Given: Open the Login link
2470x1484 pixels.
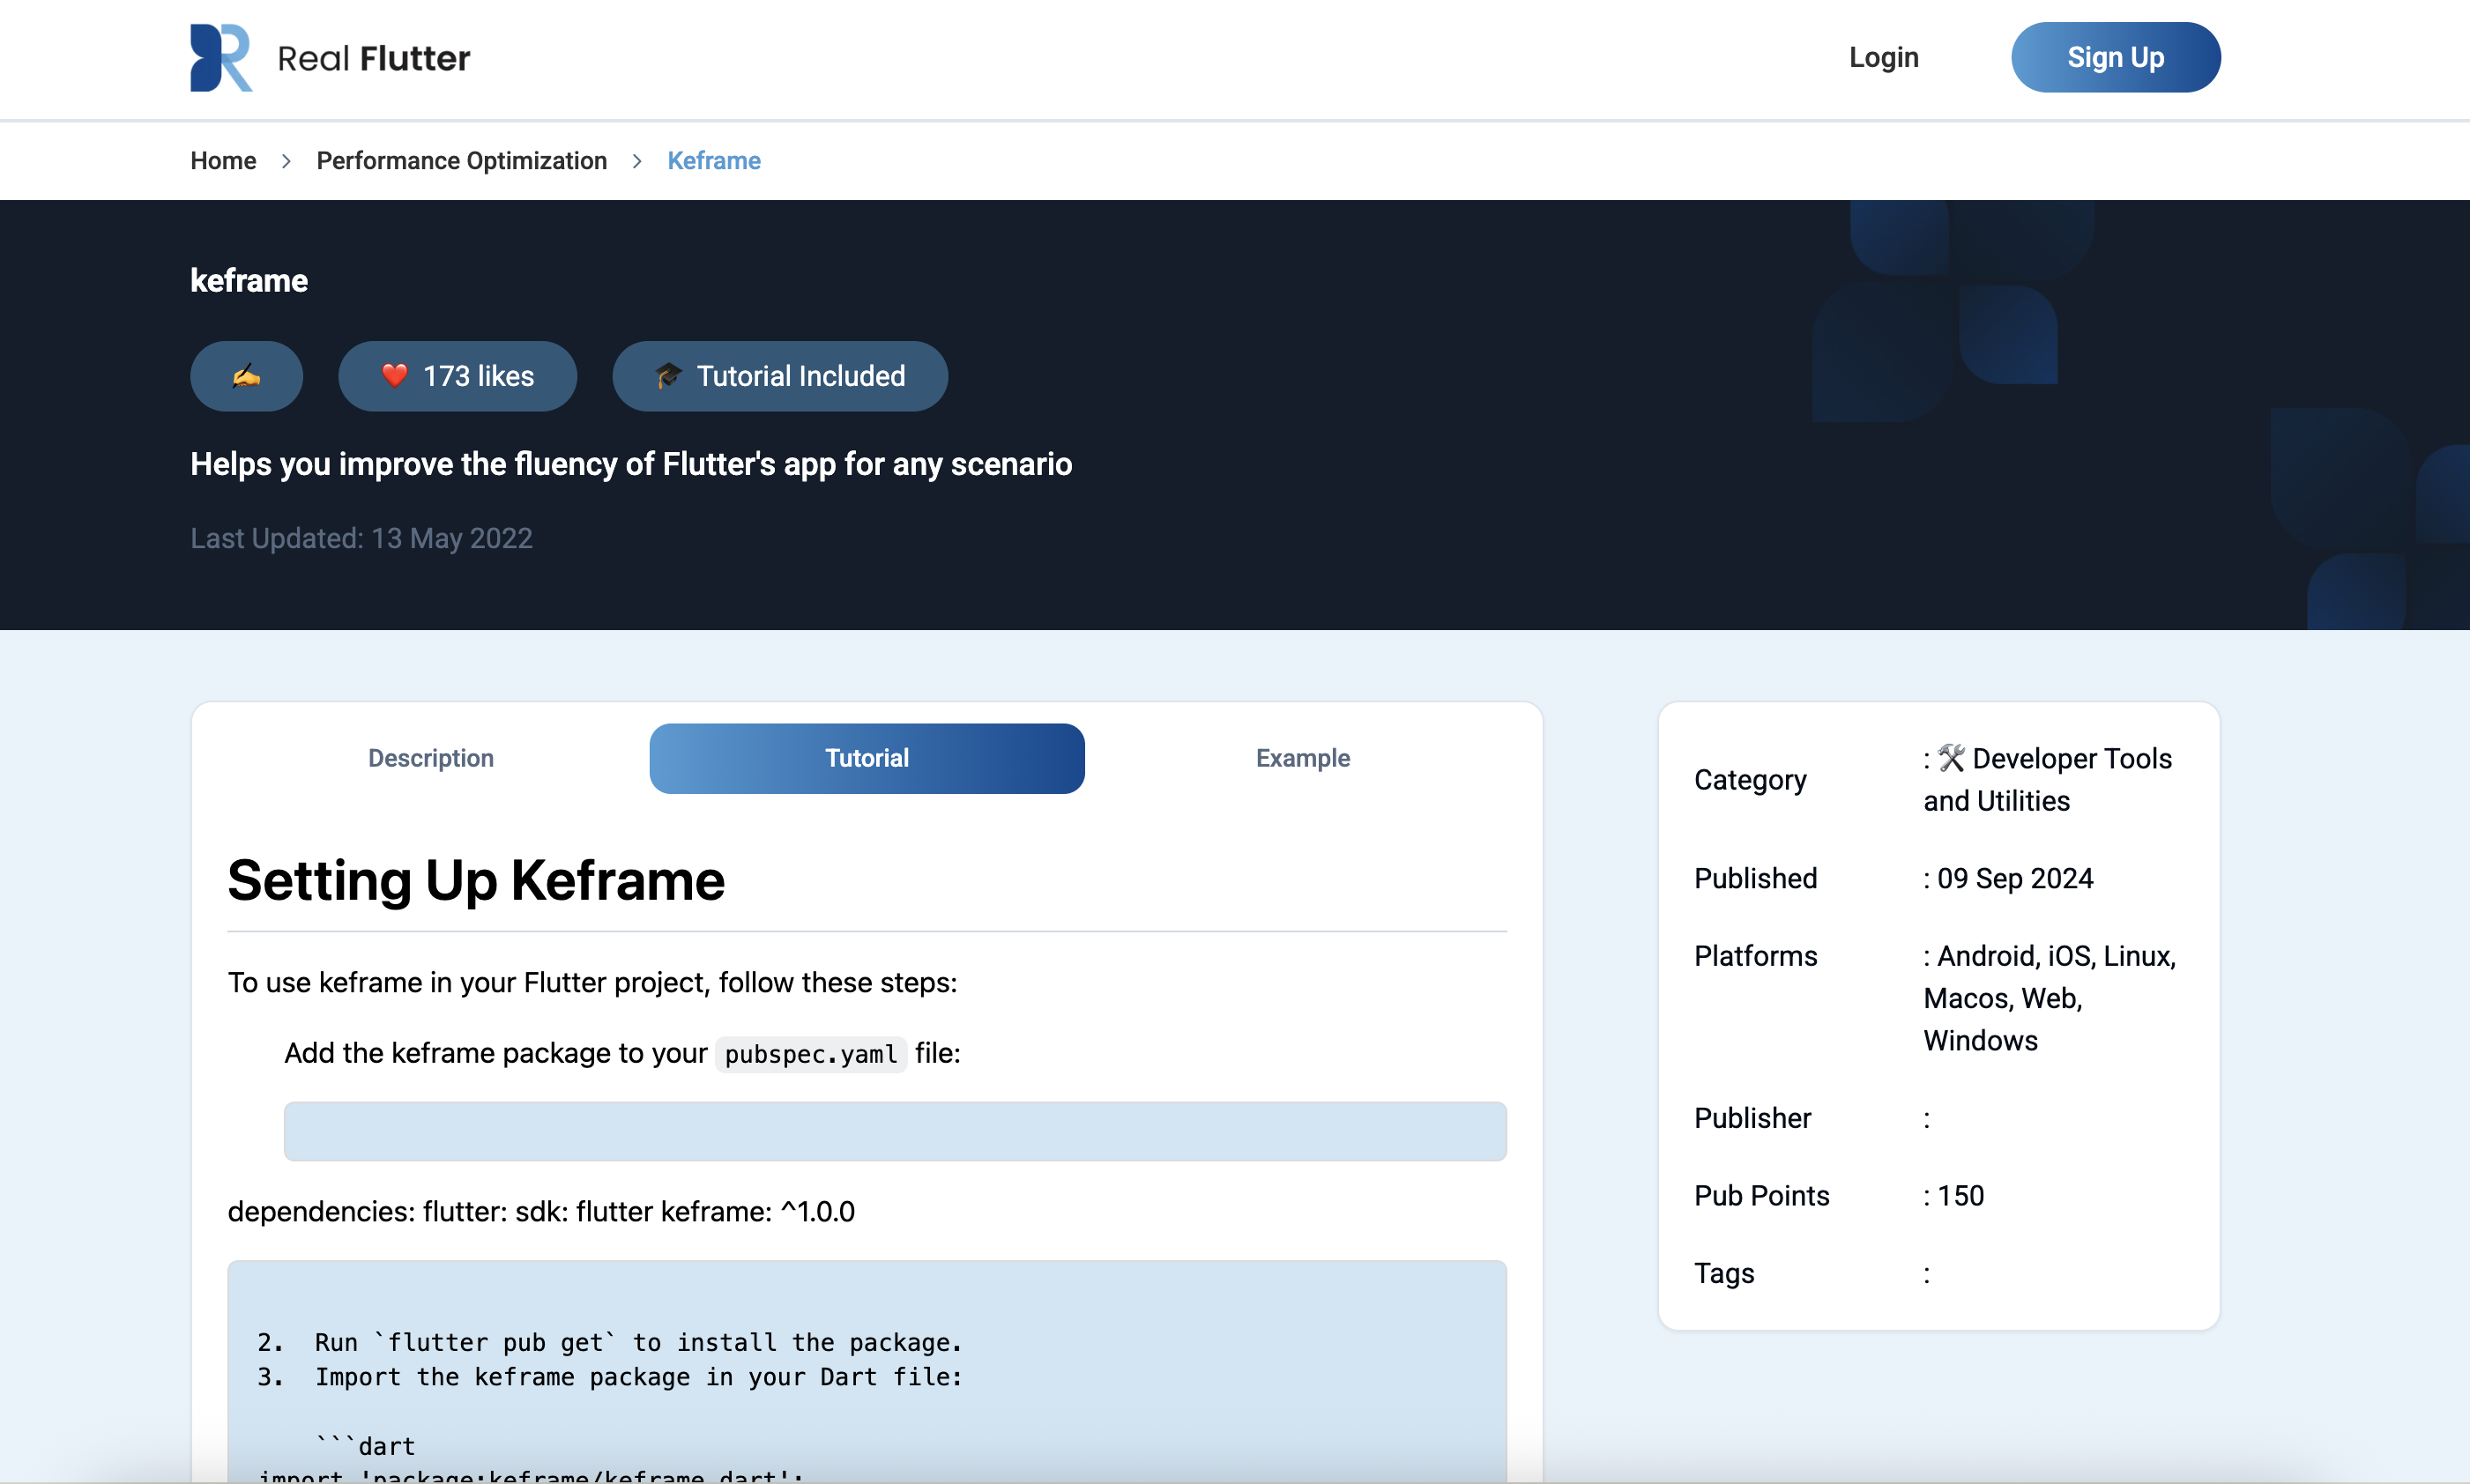Looking at the screenshot, I should click(1883, 58).
